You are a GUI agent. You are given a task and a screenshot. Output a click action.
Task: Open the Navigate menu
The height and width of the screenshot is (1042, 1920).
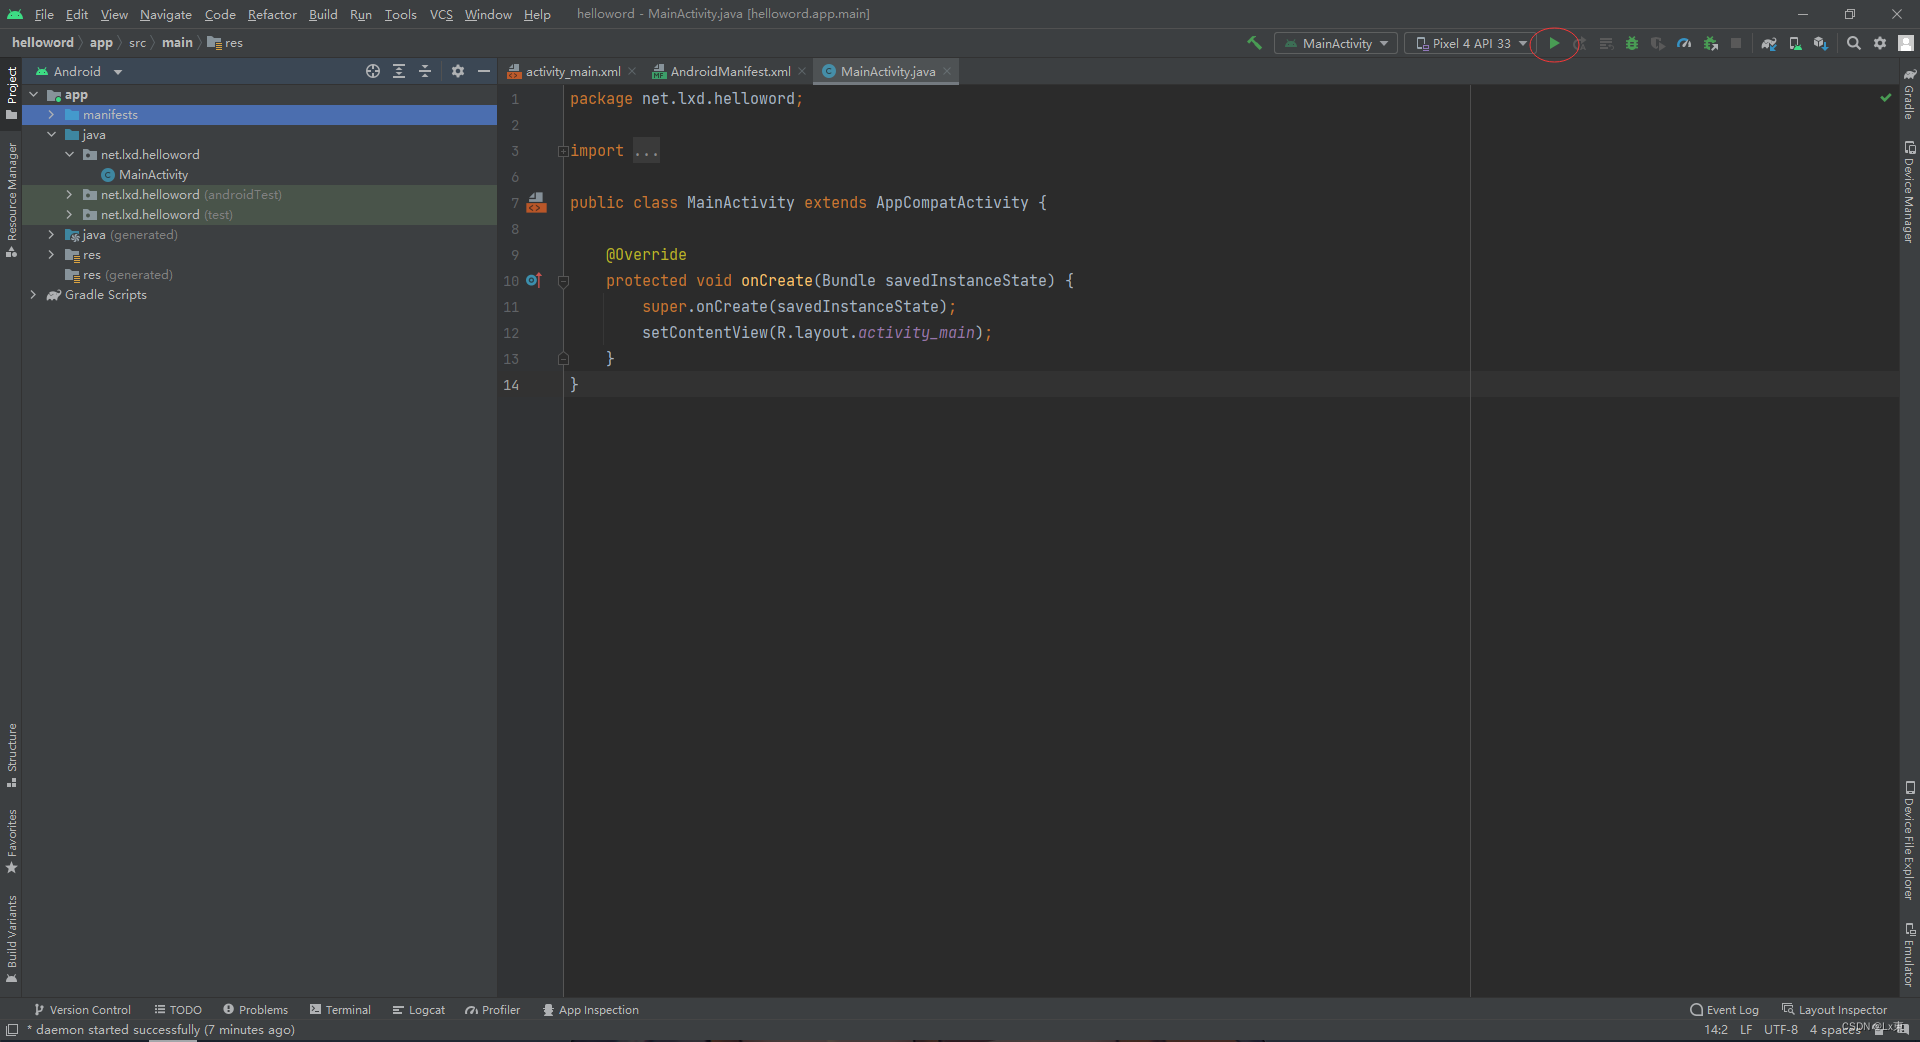(165, 14)
